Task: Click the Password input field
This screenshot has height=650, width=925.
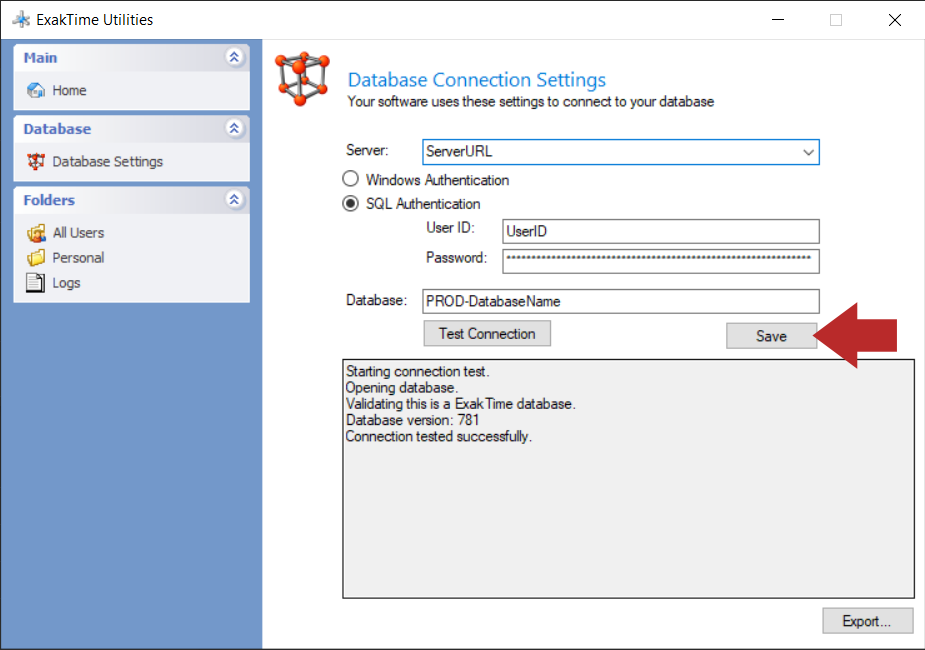Action: pyautogui.click(x=661, y=261)
